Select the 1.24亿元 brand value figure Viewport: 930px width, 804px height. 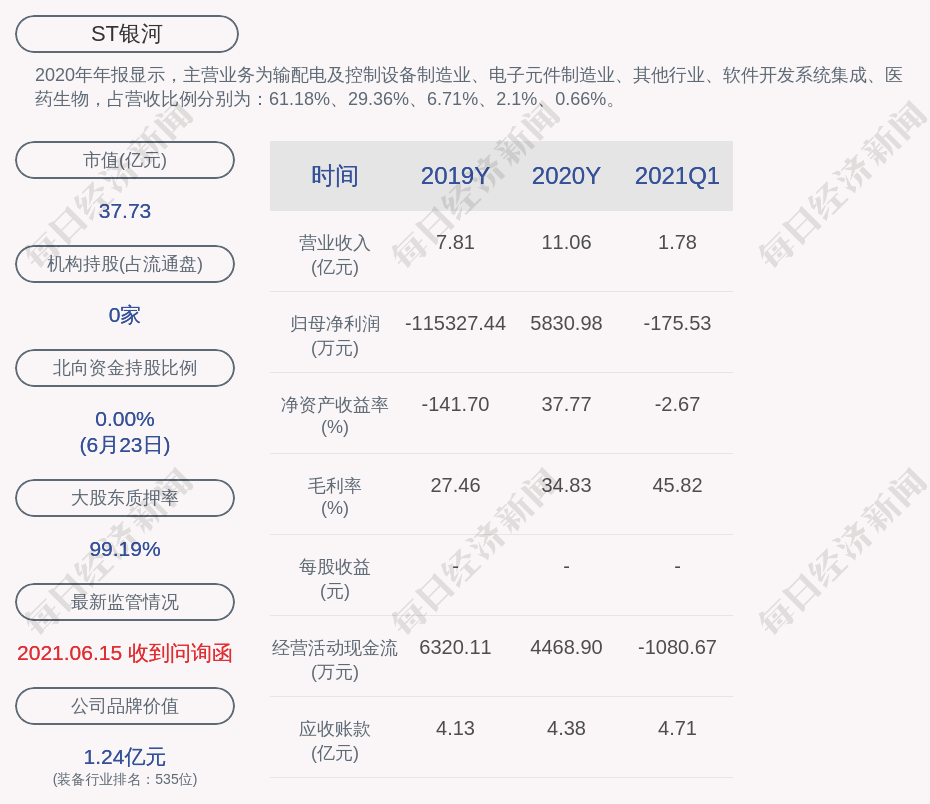[x=125, y=757]
